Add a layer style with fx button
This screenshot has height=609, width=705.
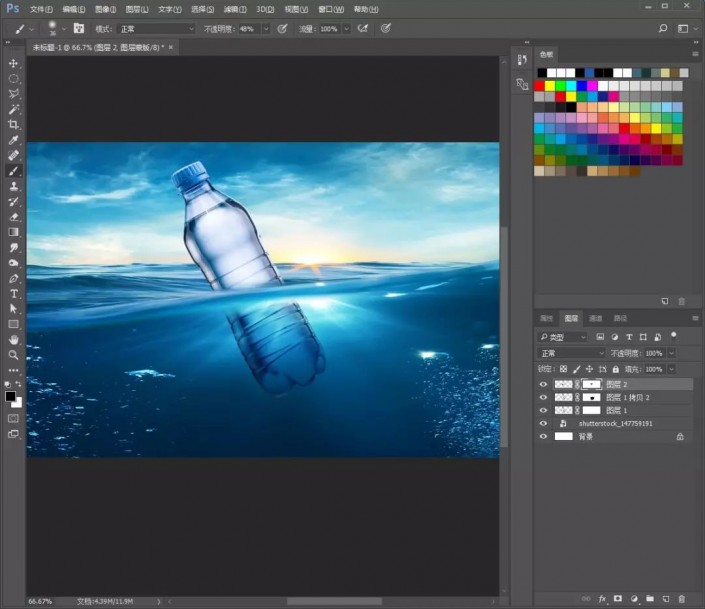(x=602, y=599)
